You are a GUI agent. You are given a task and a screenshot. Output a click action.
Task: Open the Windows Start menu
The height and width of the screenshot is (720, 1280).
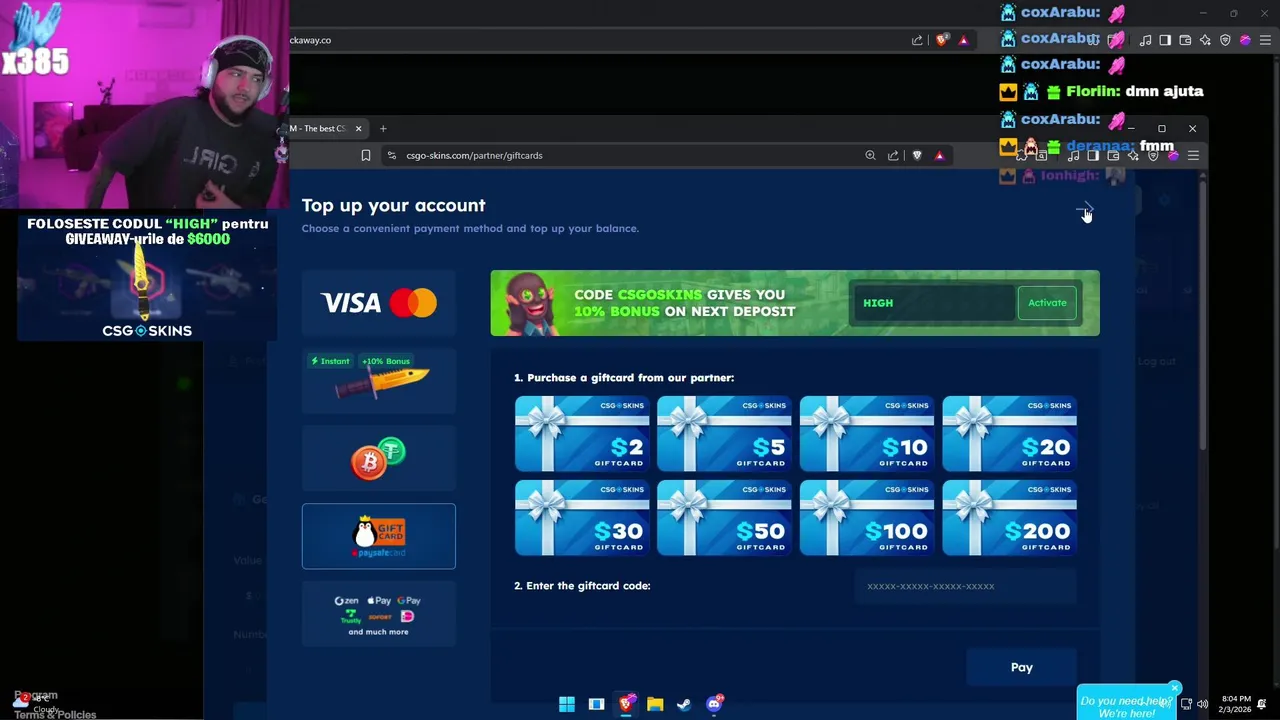coord(567,704)
